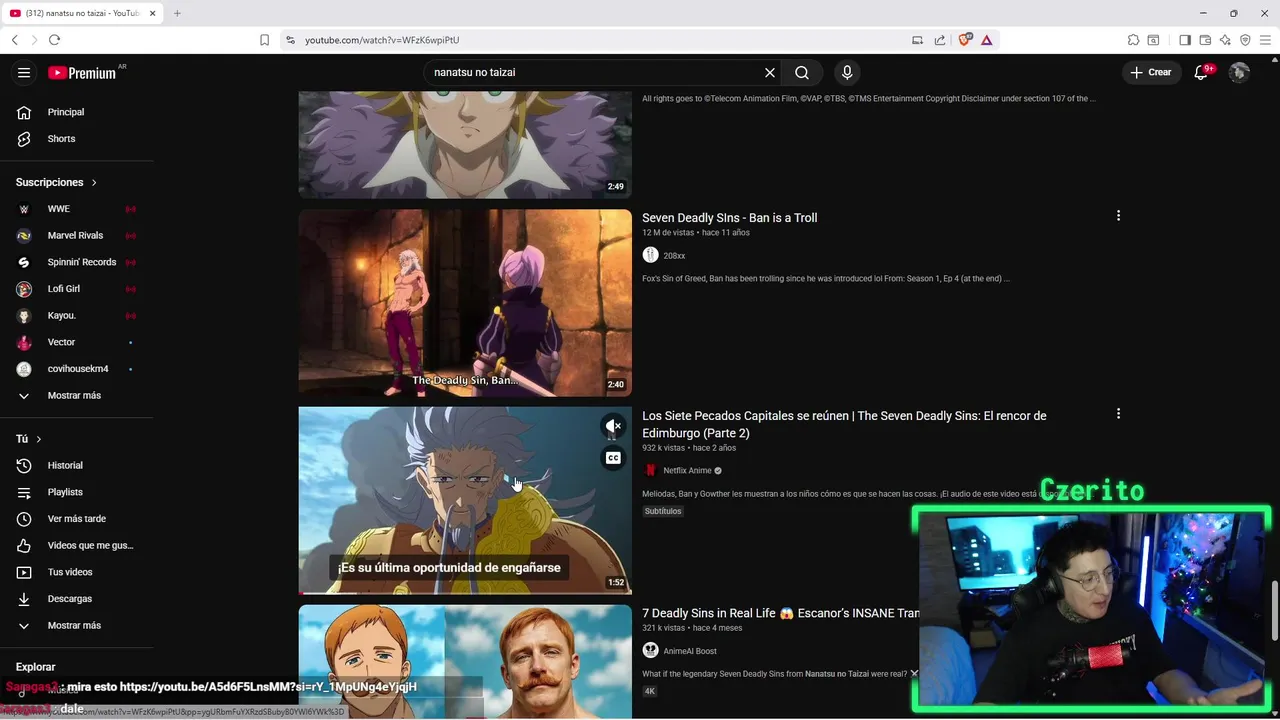The width and height of the screenshot is (1280, 720).
Task: Open options for Ban is a Troll video
Action: pyautogui.click(x=1118, y=216)
